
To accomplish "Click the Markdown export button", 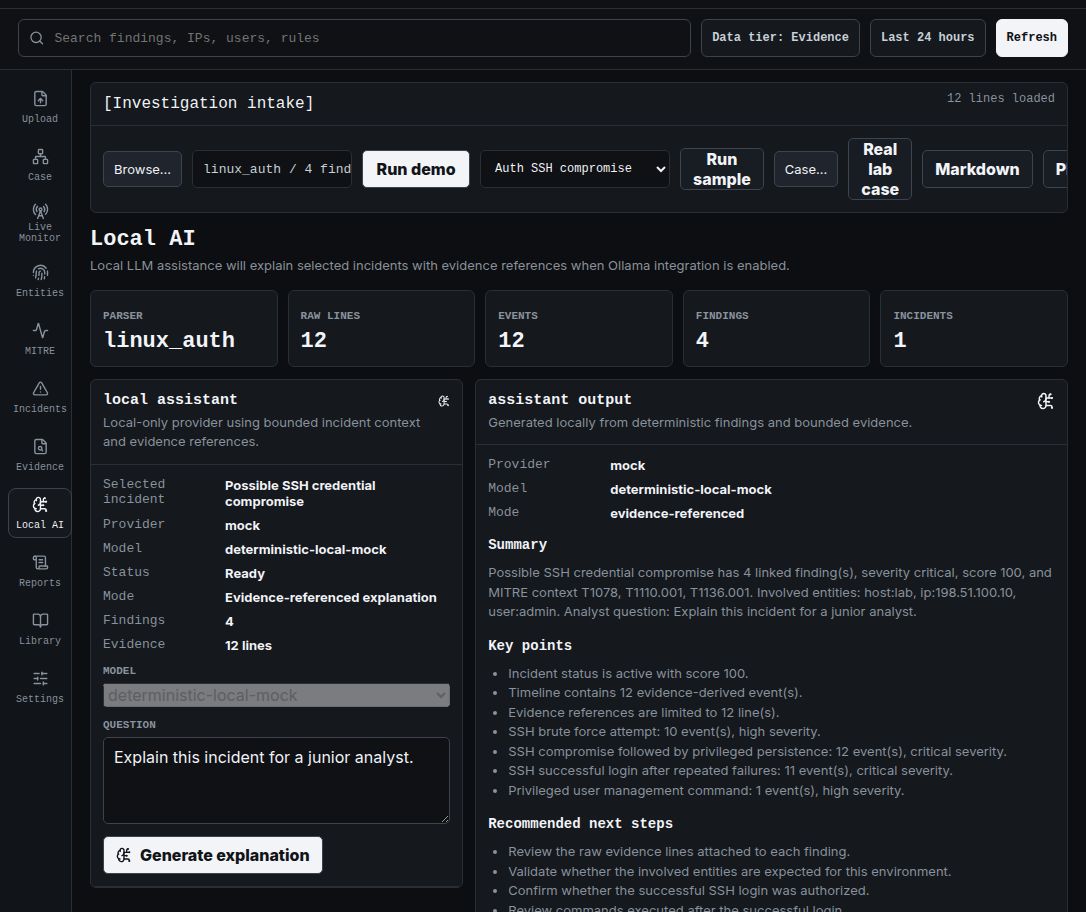I will [977, 169].
